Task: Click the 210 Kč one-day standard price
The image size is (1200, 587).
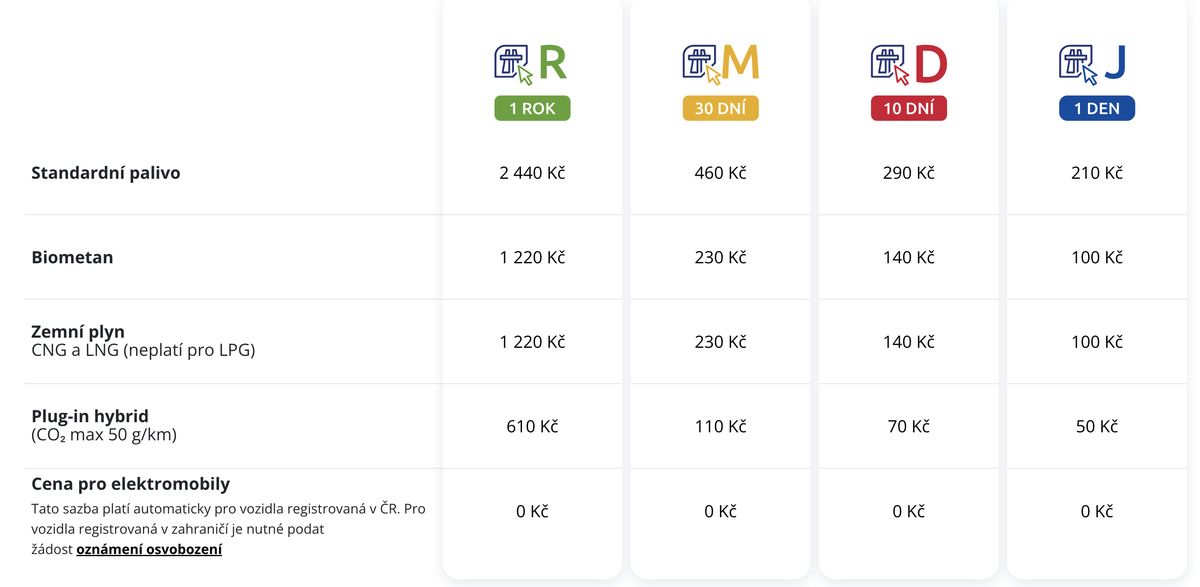Action: click(x=1097, y=173)
